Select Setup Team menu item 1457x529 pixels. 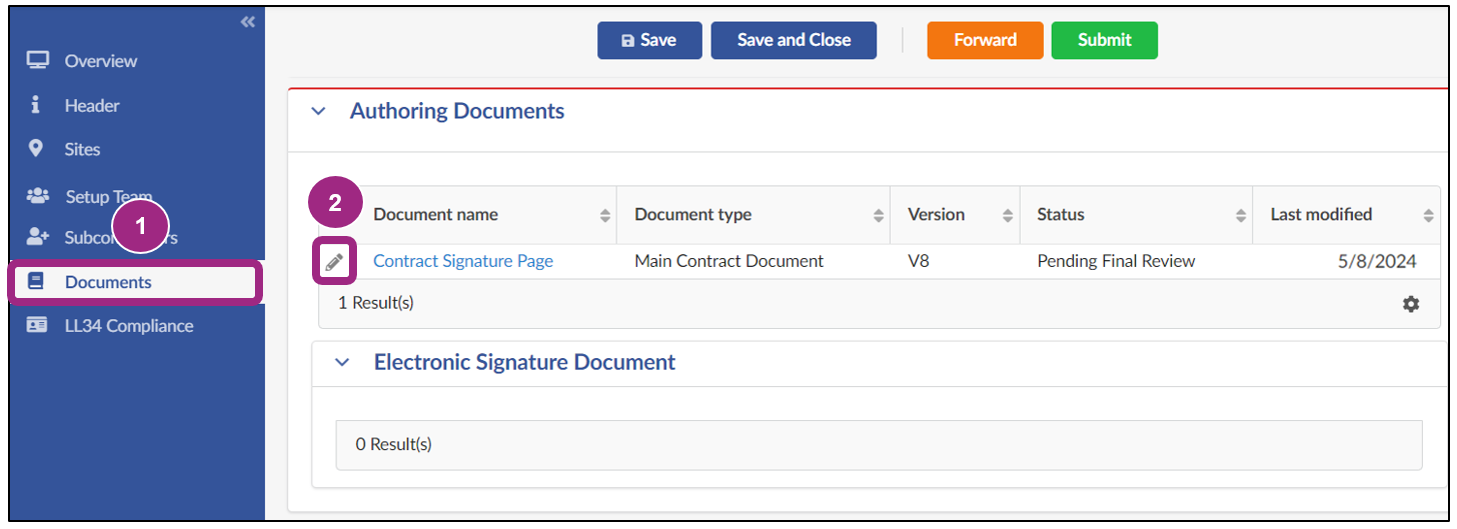pos(109,196)
